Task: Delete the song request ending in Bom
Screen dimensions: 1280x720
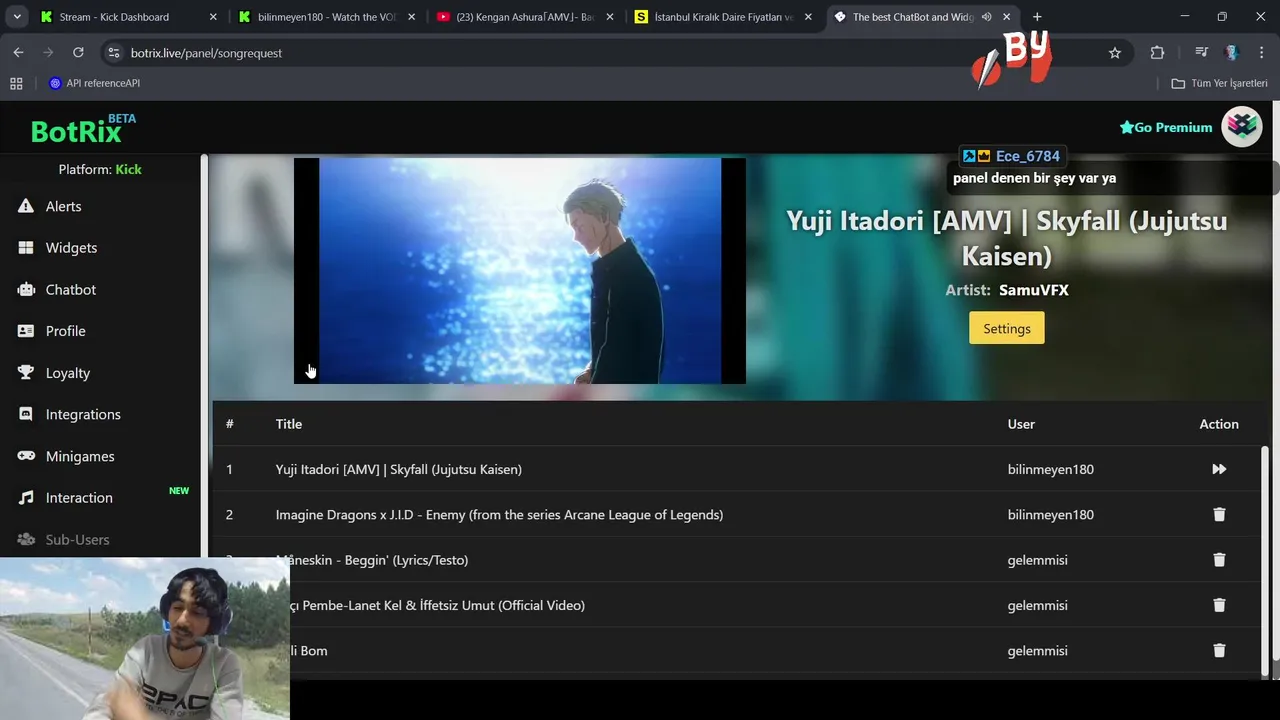Action: [1219, 650]
